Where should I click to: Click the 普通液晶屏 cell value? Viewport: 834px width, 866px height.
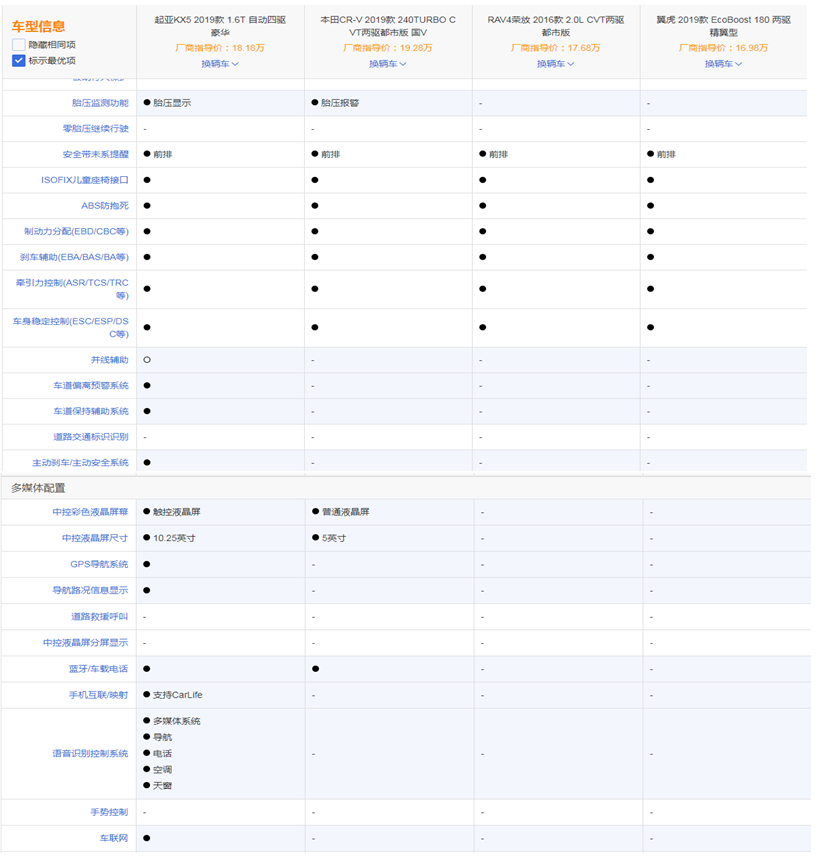pos(346,513)
